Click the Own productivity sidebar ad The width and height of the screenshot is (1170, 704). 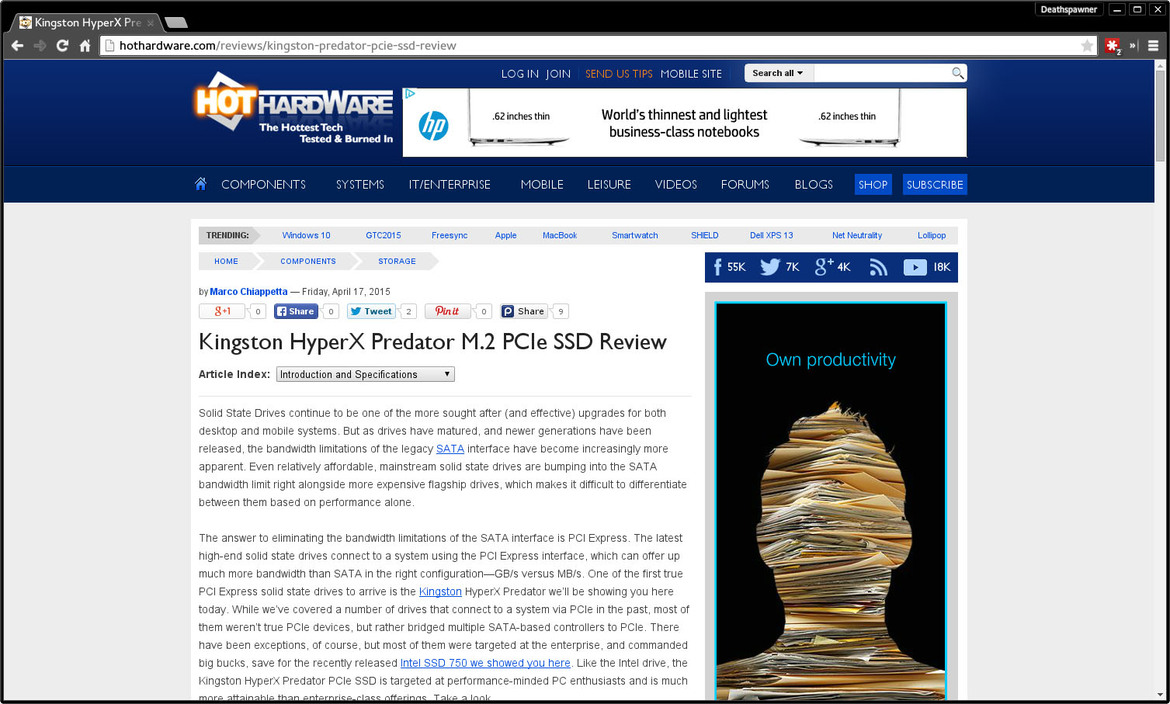point(830,500)
